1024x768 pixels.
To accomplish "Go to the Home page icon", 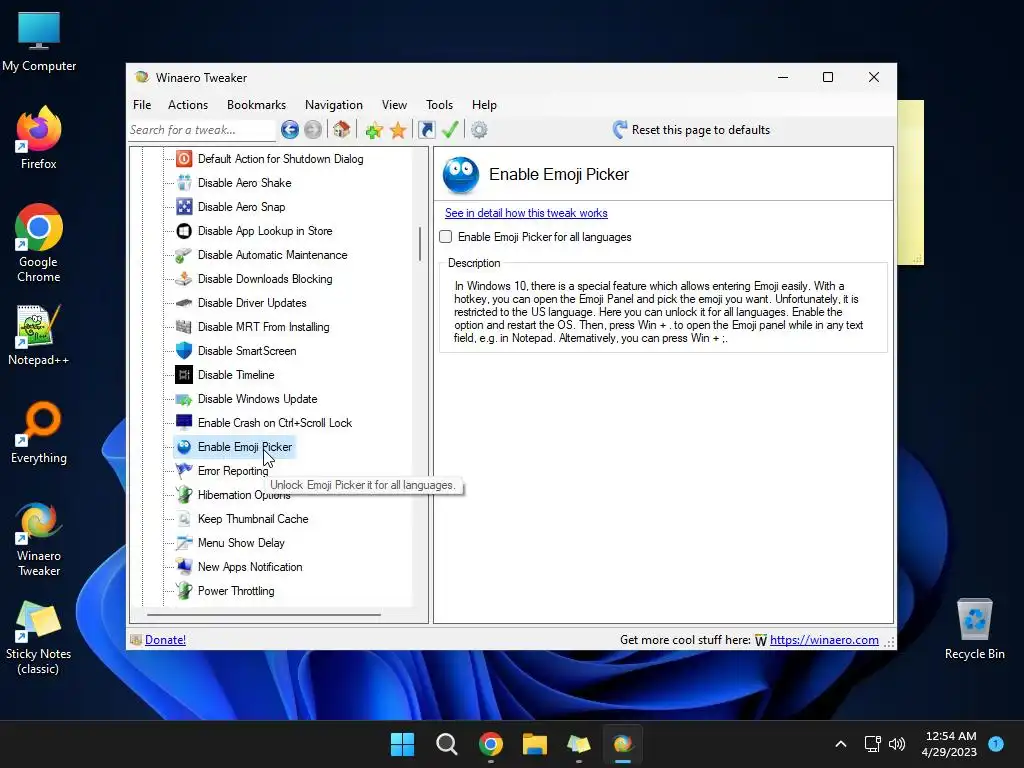I will (x=342, y=129).
